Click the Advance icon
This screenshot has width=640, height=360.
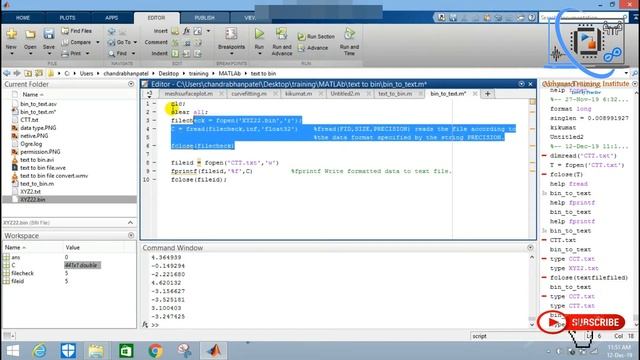click(x=301, y=48)
